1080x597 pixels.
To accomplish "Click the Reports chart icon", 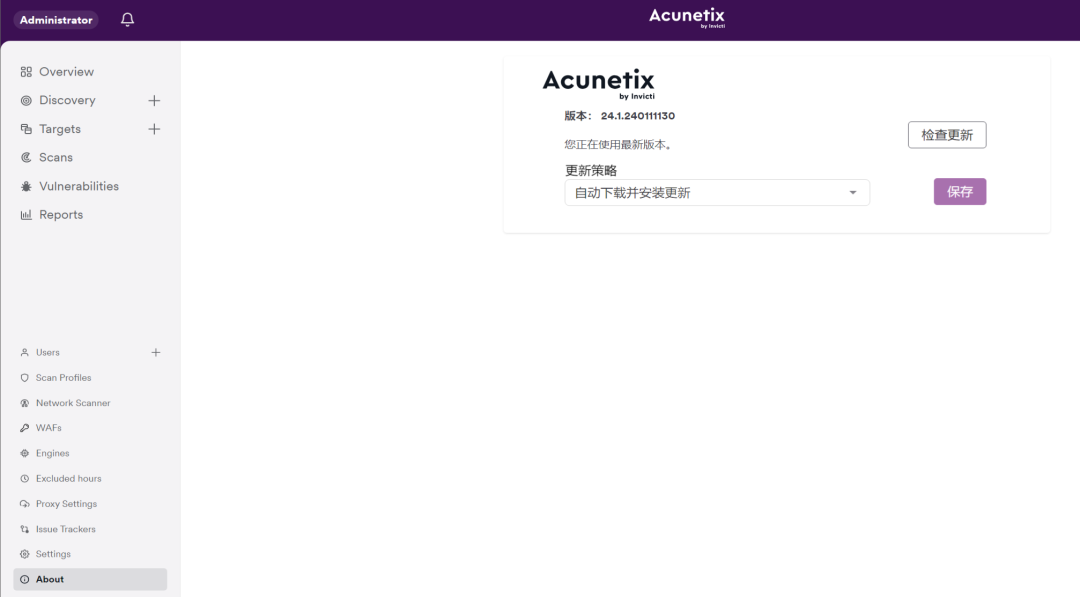I will [x=26, y=215].
